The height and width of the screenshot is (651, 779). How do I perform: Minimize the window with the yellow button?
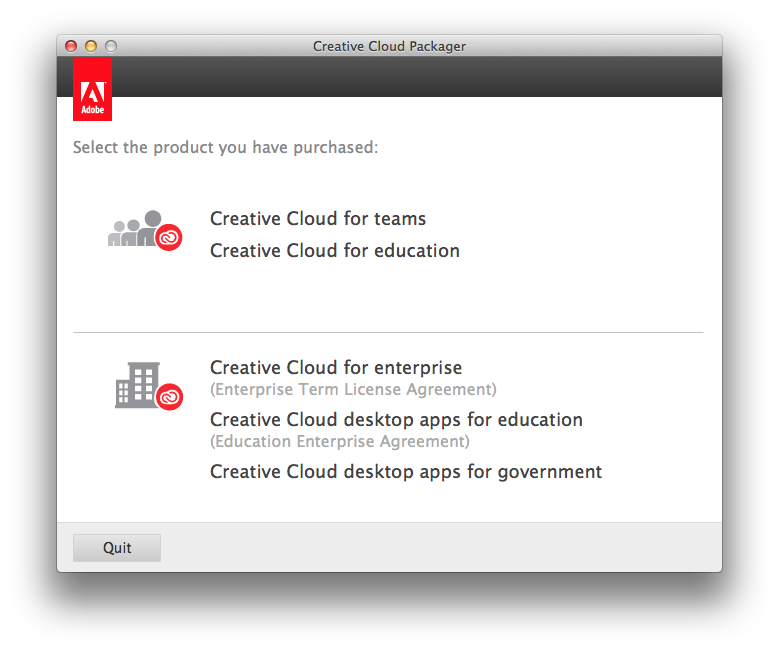click(x=91, y=46)
